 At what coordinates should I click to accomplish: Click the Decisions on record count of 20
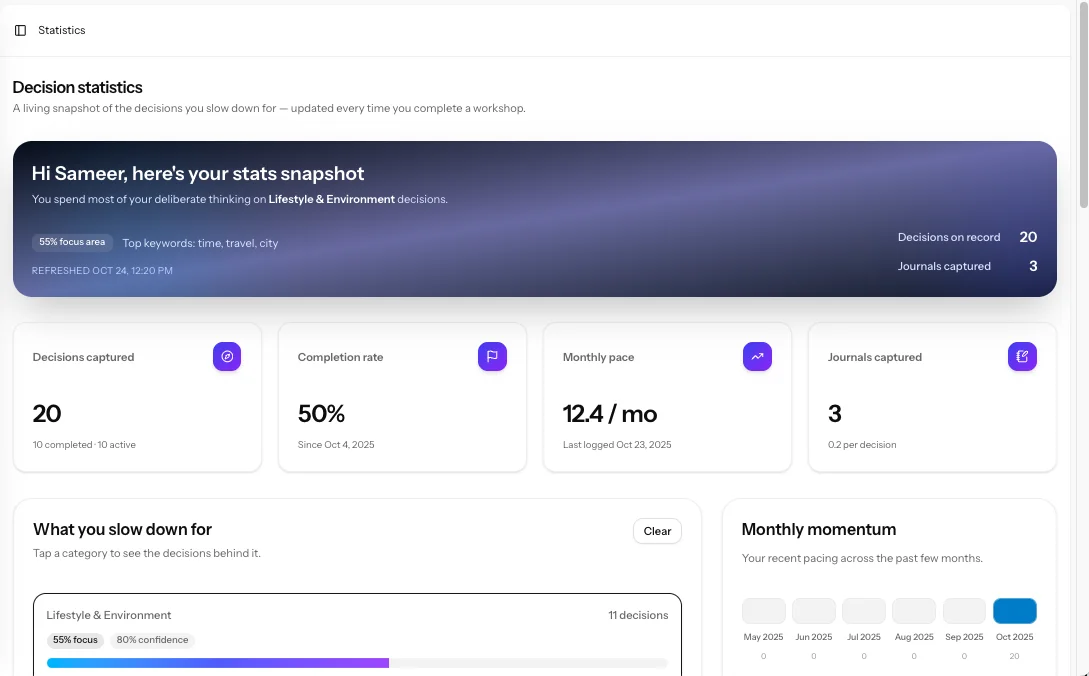[x=1029, y=237]
